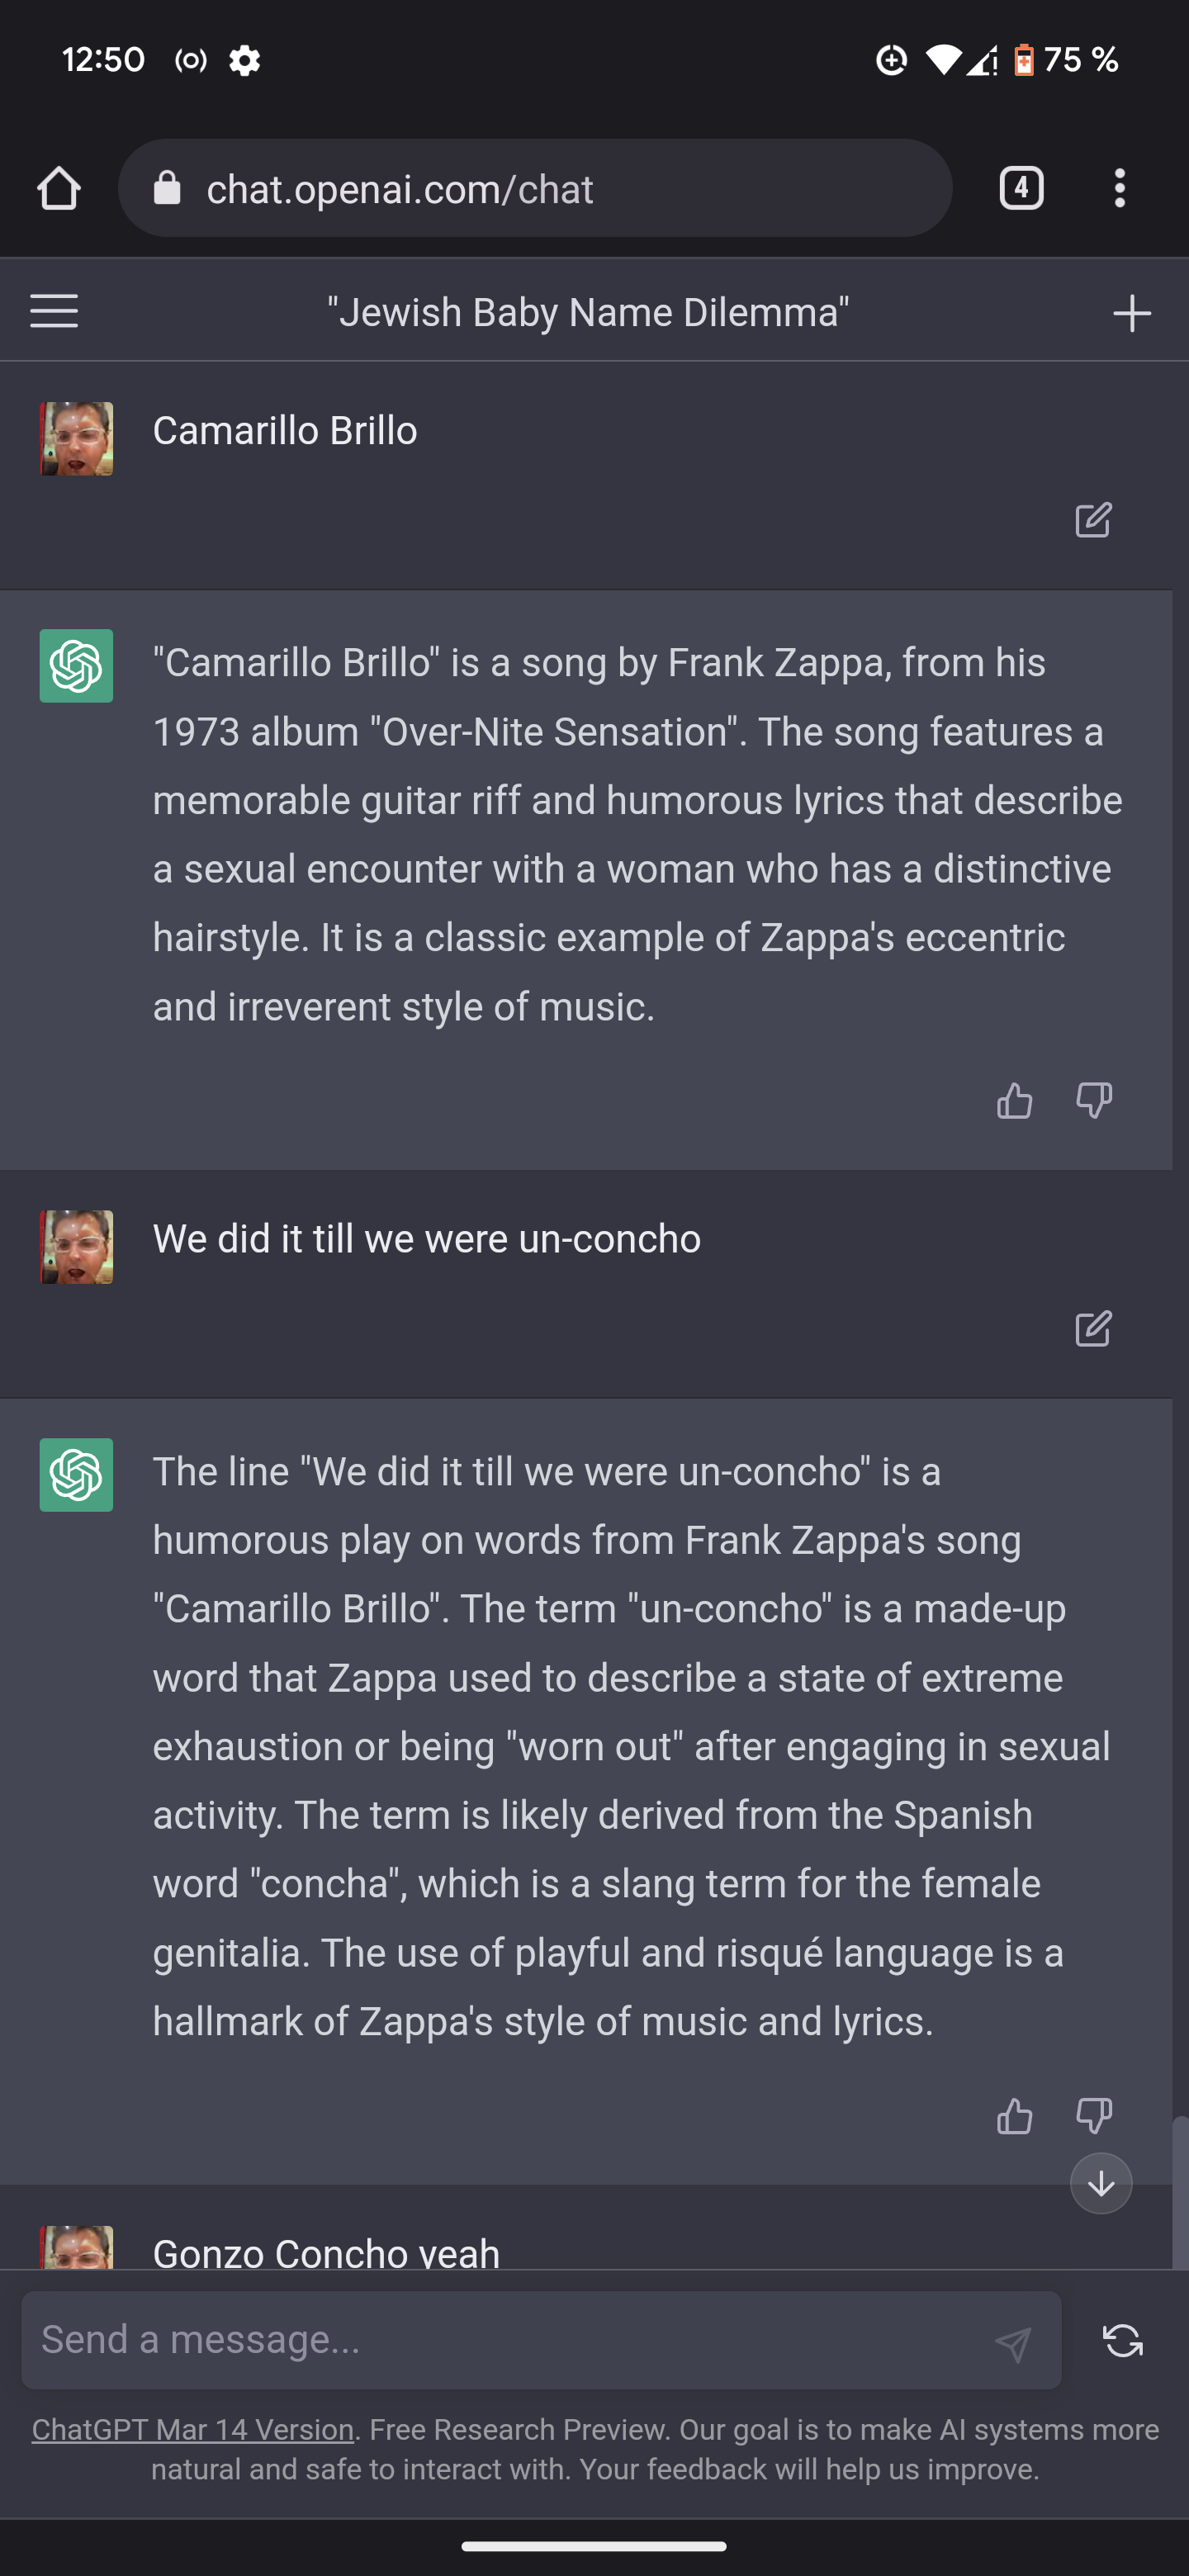Viewport: 1189px width, 2576px height.
Task: Go to browser home page
Action: click(x=58, y=188)
